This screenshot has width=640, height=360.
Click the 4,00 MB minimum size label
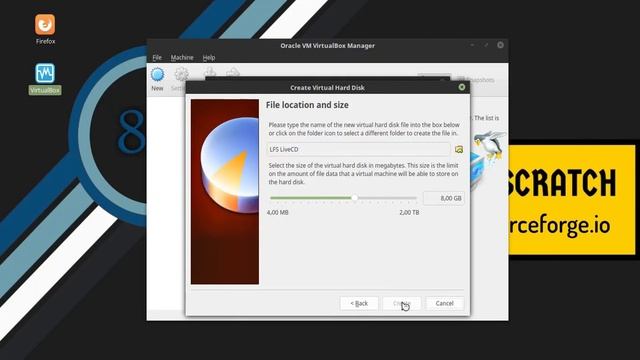click(278, 212)
